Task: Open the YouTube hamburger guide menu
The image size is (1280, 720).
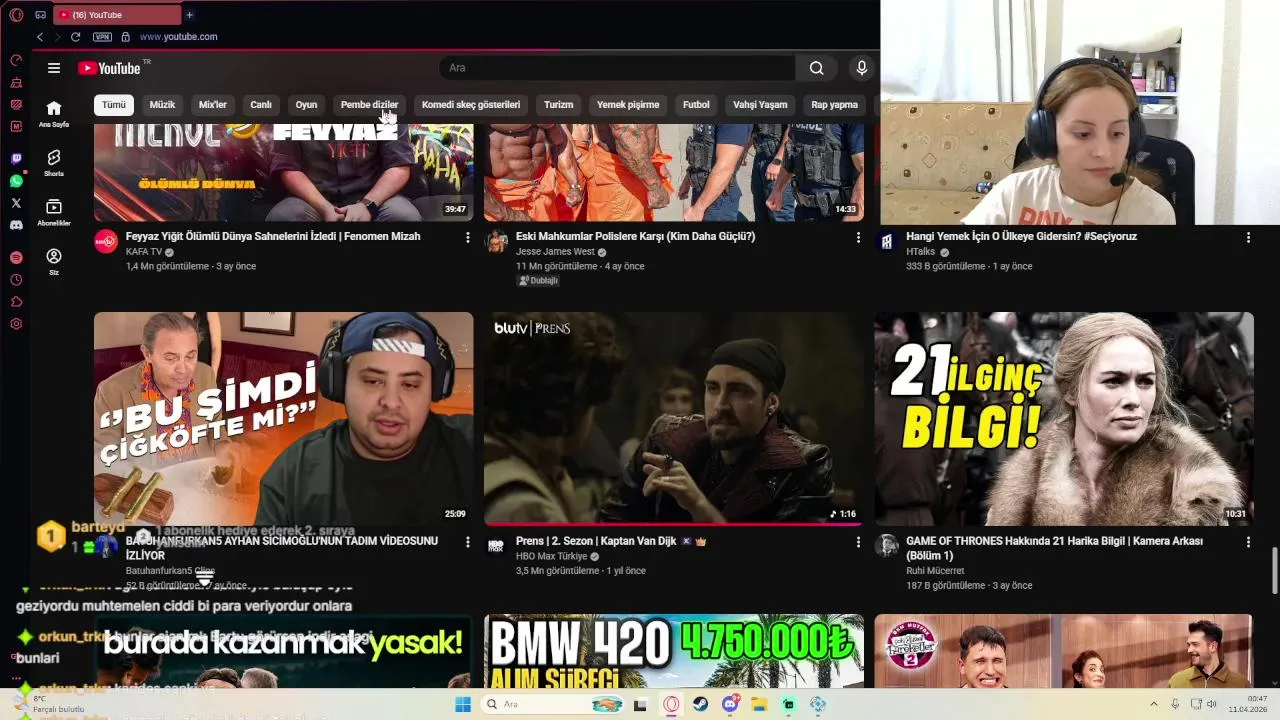Action: (54, 68)
